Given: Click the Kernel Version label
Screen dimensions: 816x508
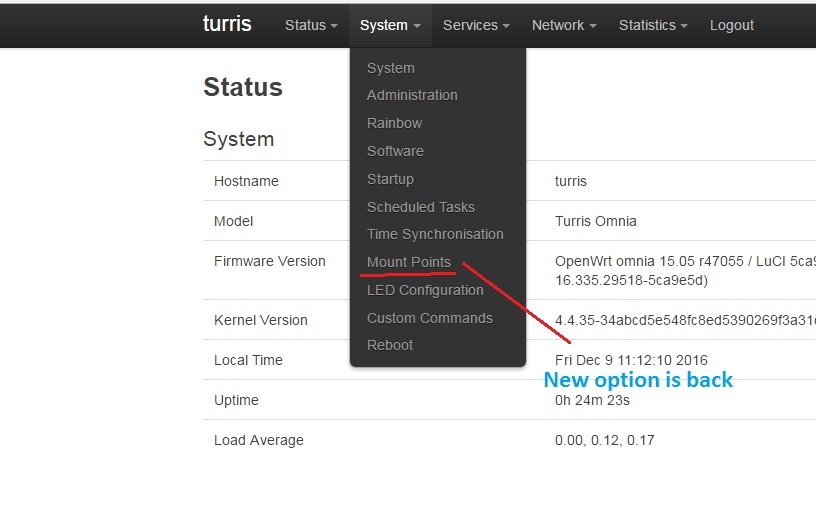Looking at the screenshot, I should 261,320.
